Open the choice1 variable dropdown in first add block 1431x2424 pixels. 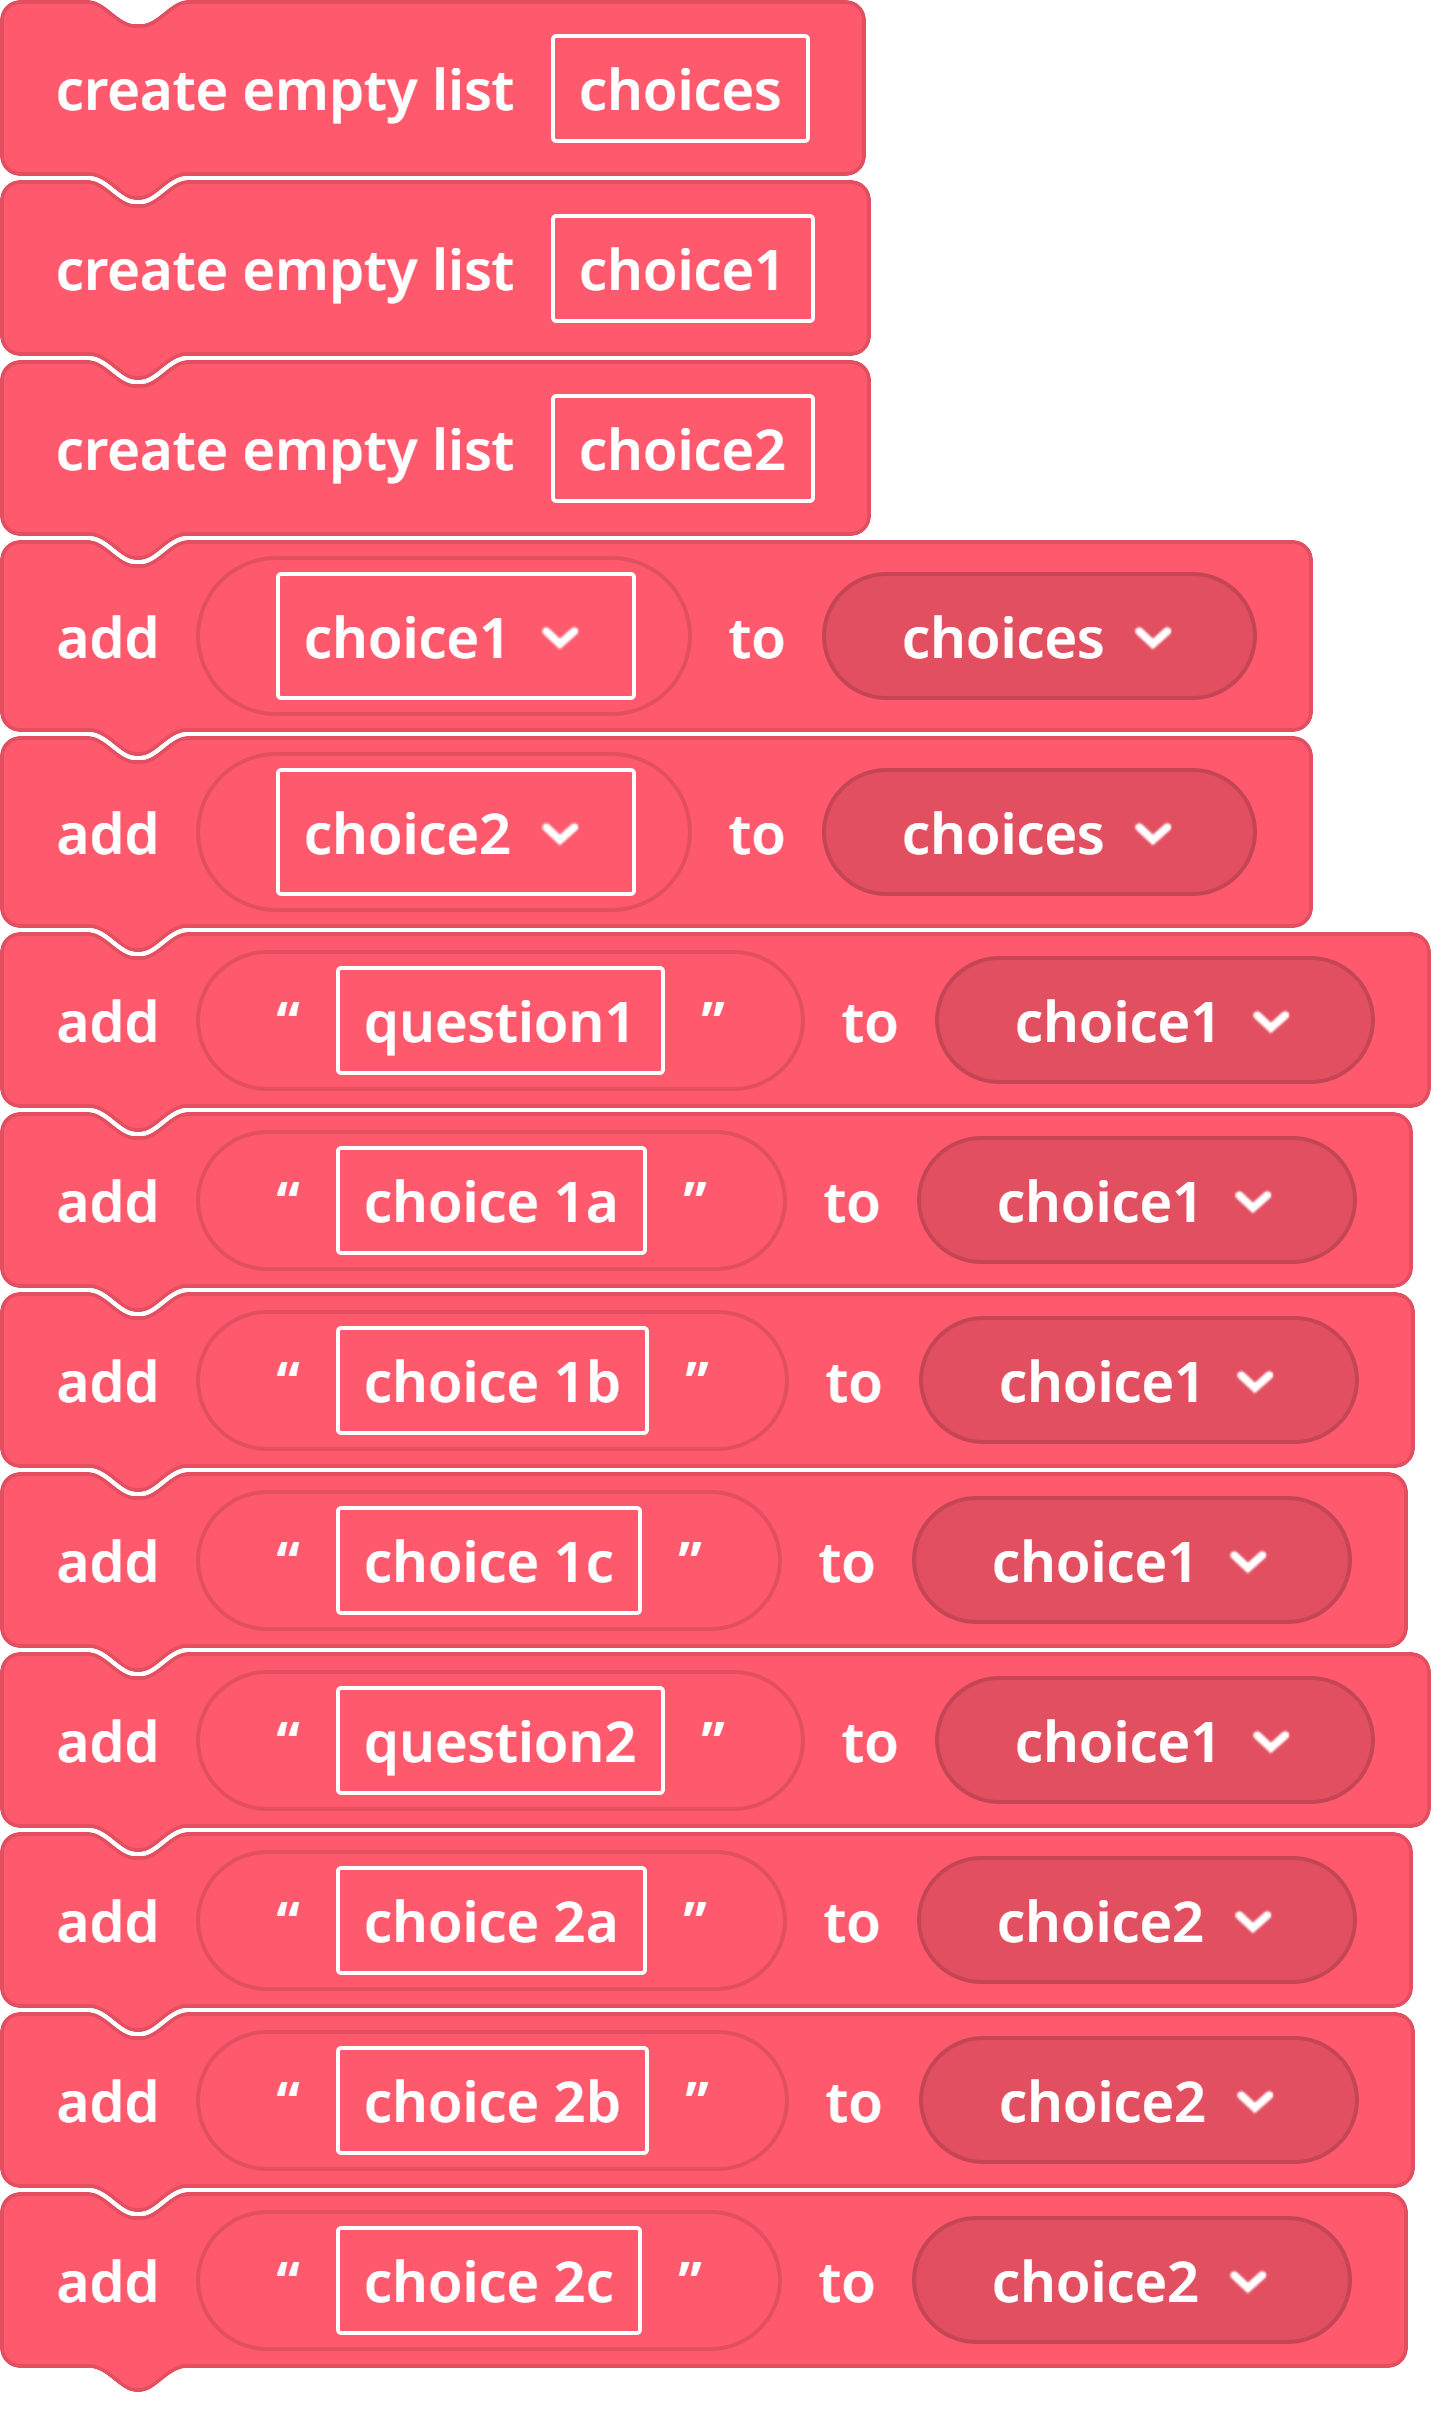tap(455, 636)
